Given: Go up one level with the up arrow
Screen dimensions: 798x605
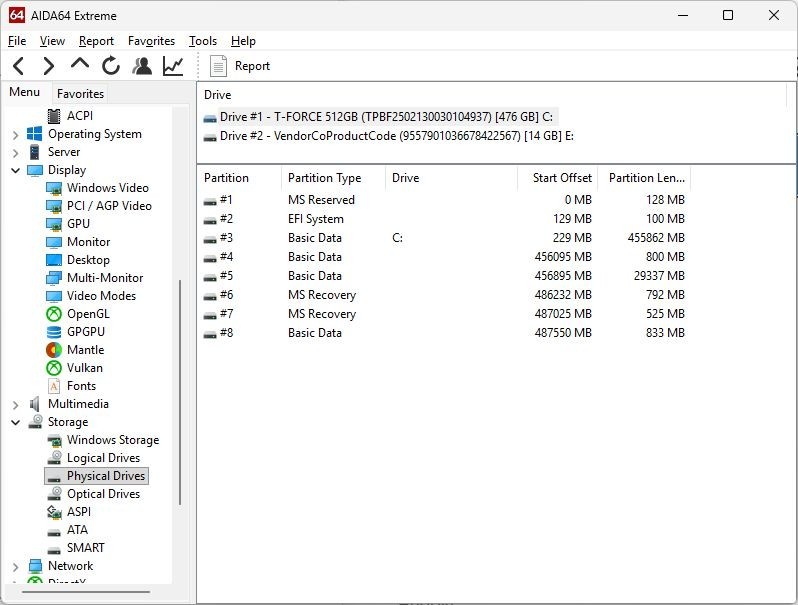Looking at the screenshot, I should (x=80, y=64).
